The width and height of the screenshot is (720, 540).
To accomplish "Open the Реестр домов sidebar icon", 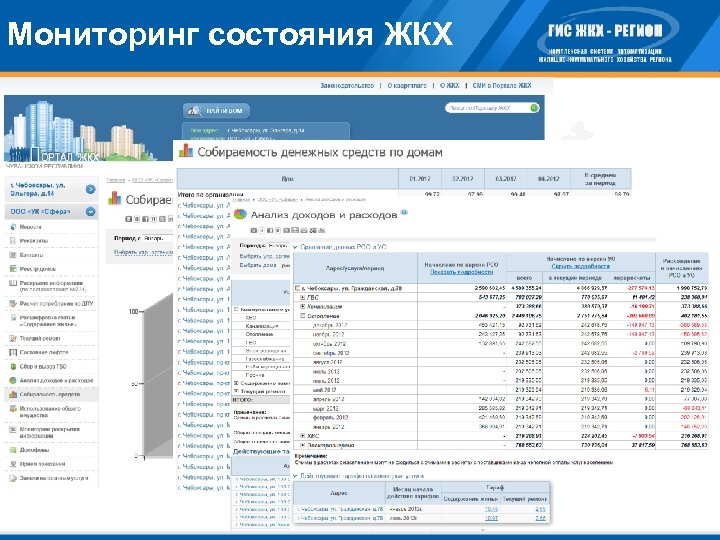I will (13, 269).
